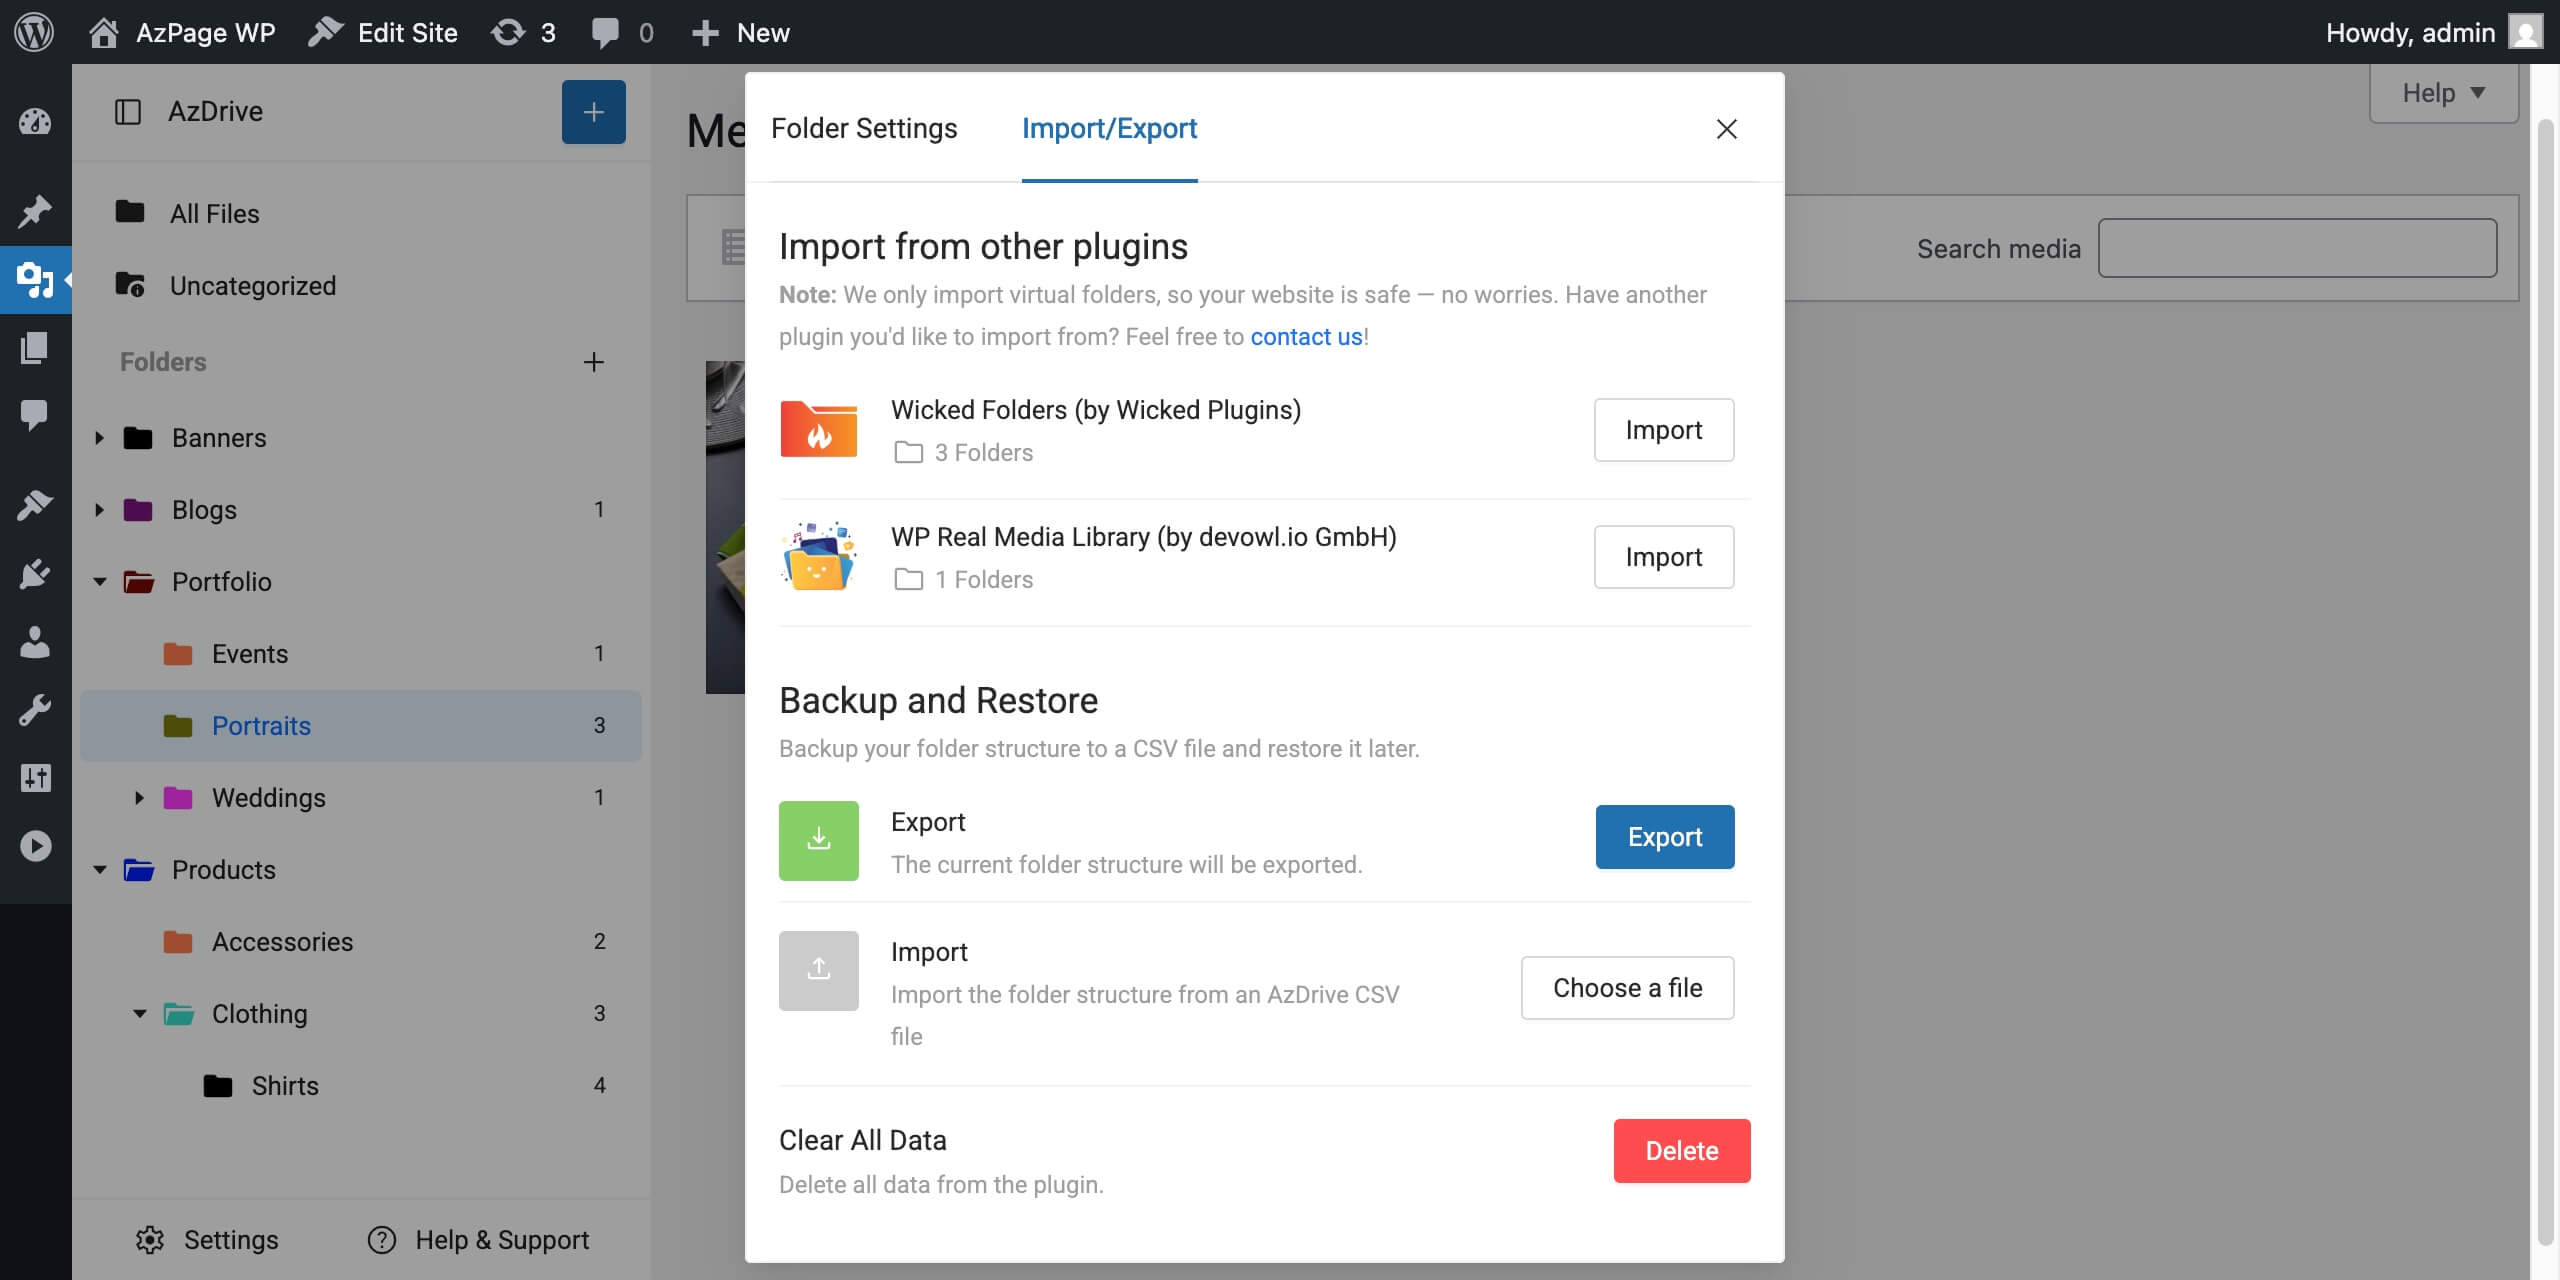Click the WP Real Media Library icon
Image resolution: width=2560 pixels, height=1280 pixels.
pos(818,556)
